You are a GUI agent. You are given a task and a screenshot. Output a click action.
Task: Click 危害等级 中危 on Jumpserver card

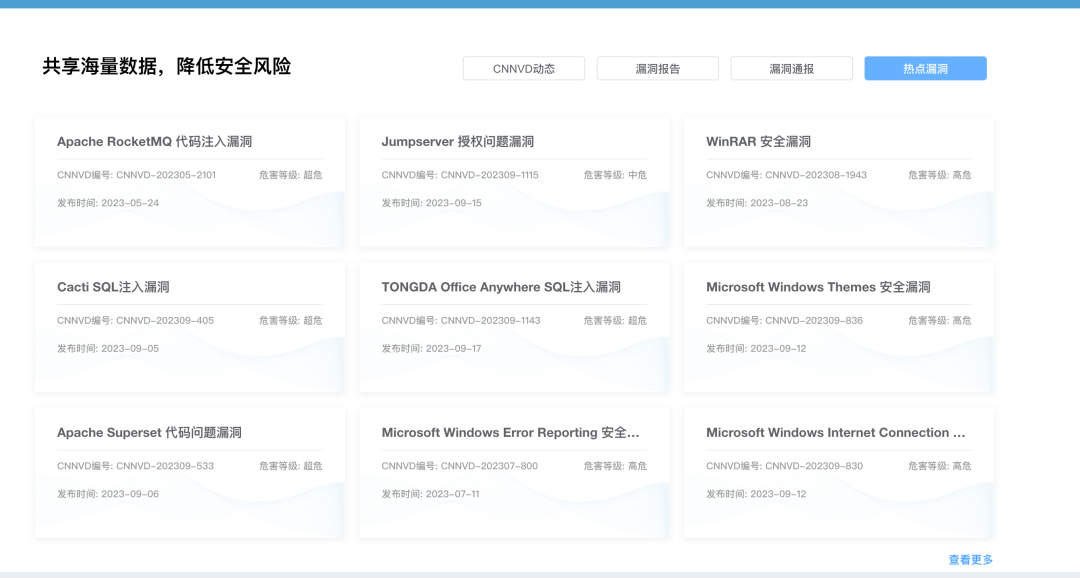[615, 175]
